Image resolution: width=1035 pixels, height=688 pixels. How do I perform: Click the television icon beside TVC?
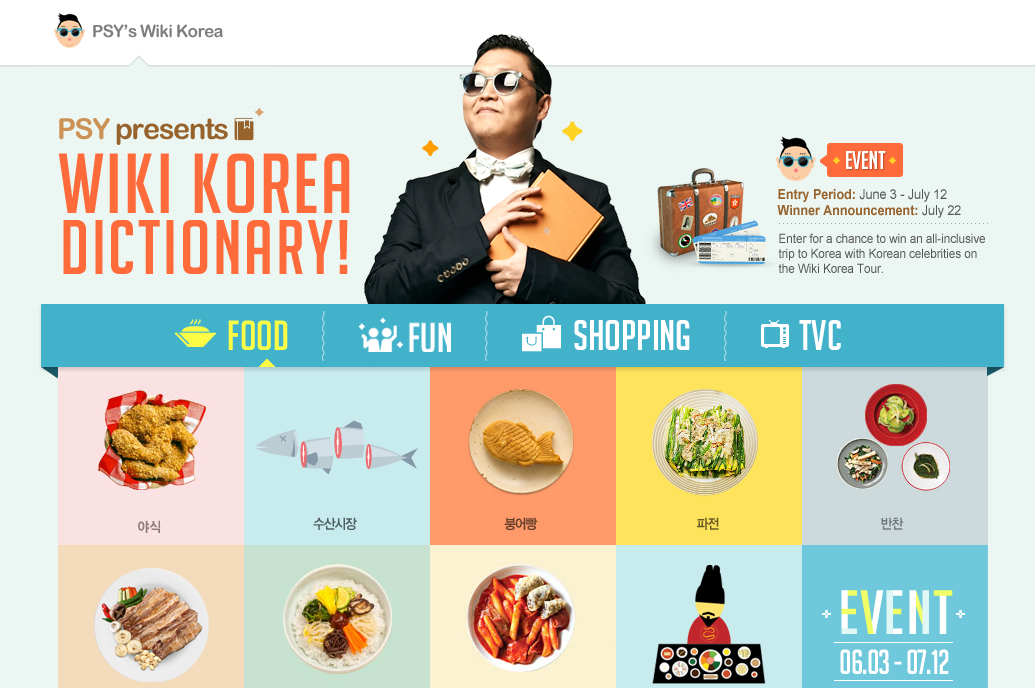pyautogui.click(x=775, y=334)
